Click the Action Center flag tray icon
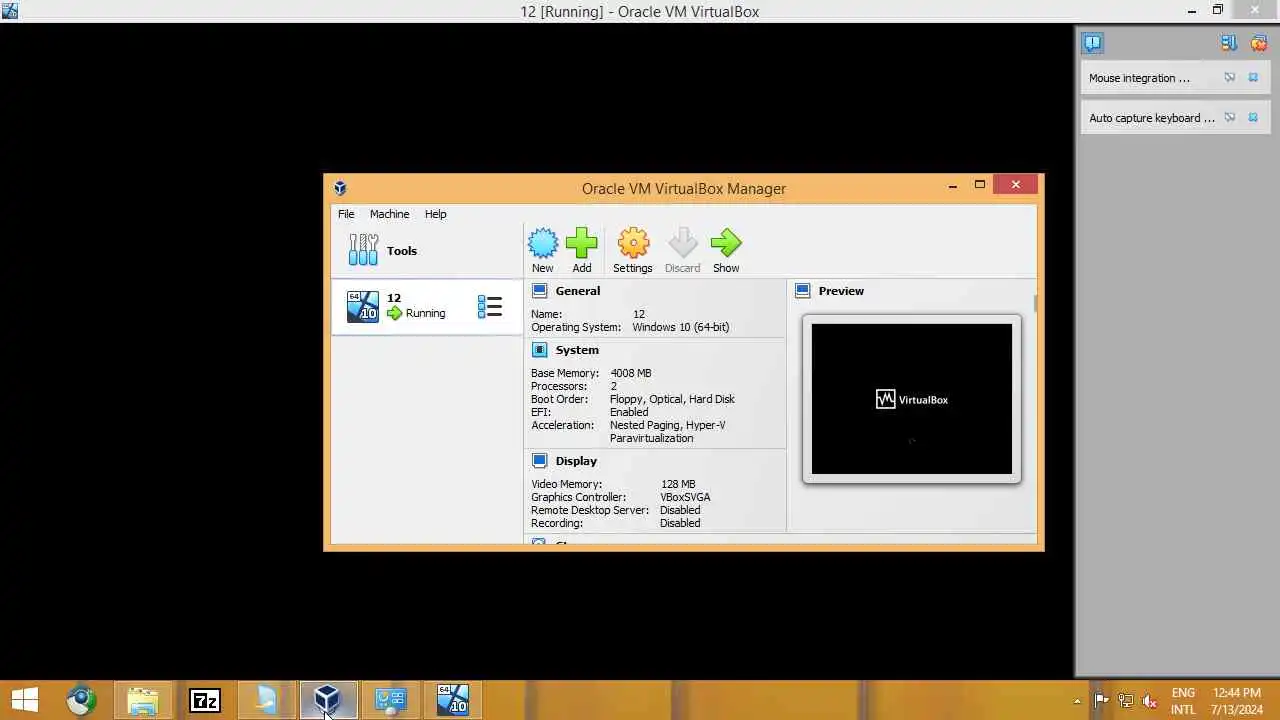1280x720 pixels. pyautogui.click(x=1101, y=701)
